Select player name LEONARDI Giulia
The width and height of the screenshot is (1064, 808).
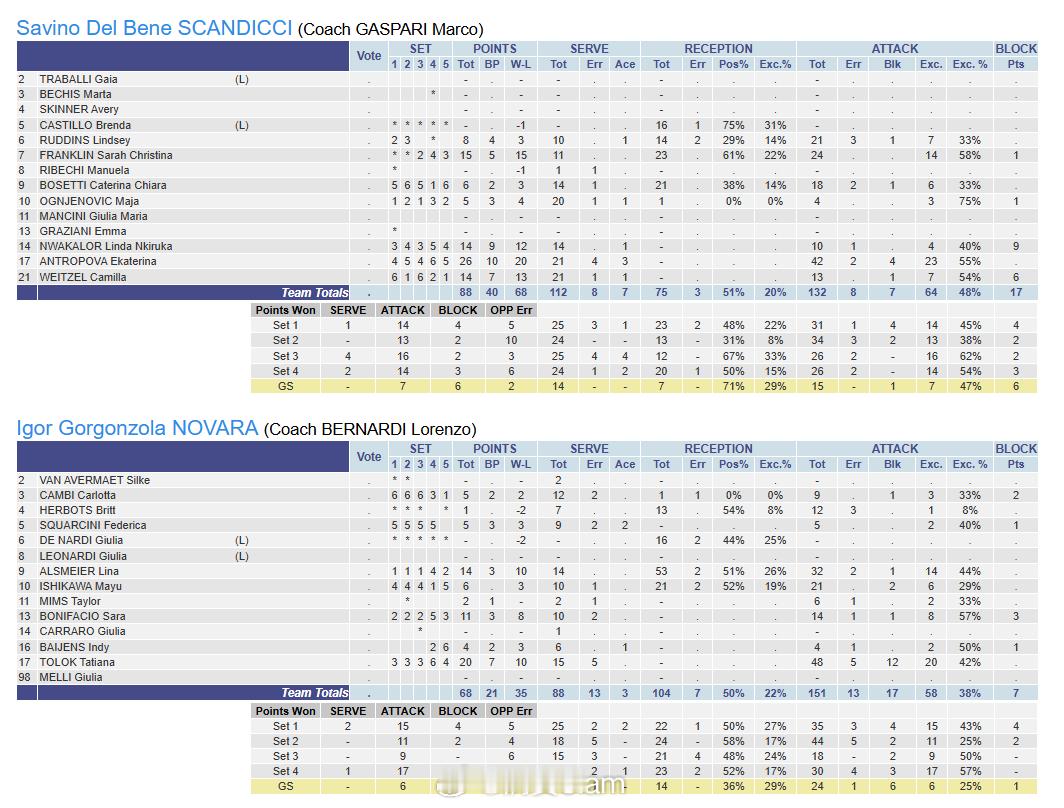coord(83,556)
